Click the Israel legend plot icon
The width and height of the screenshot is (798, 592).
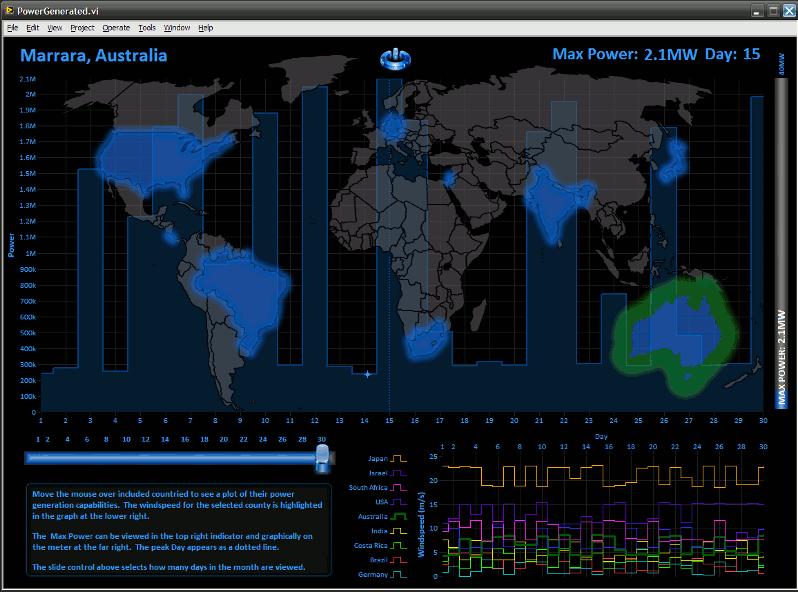pos(398,473)
